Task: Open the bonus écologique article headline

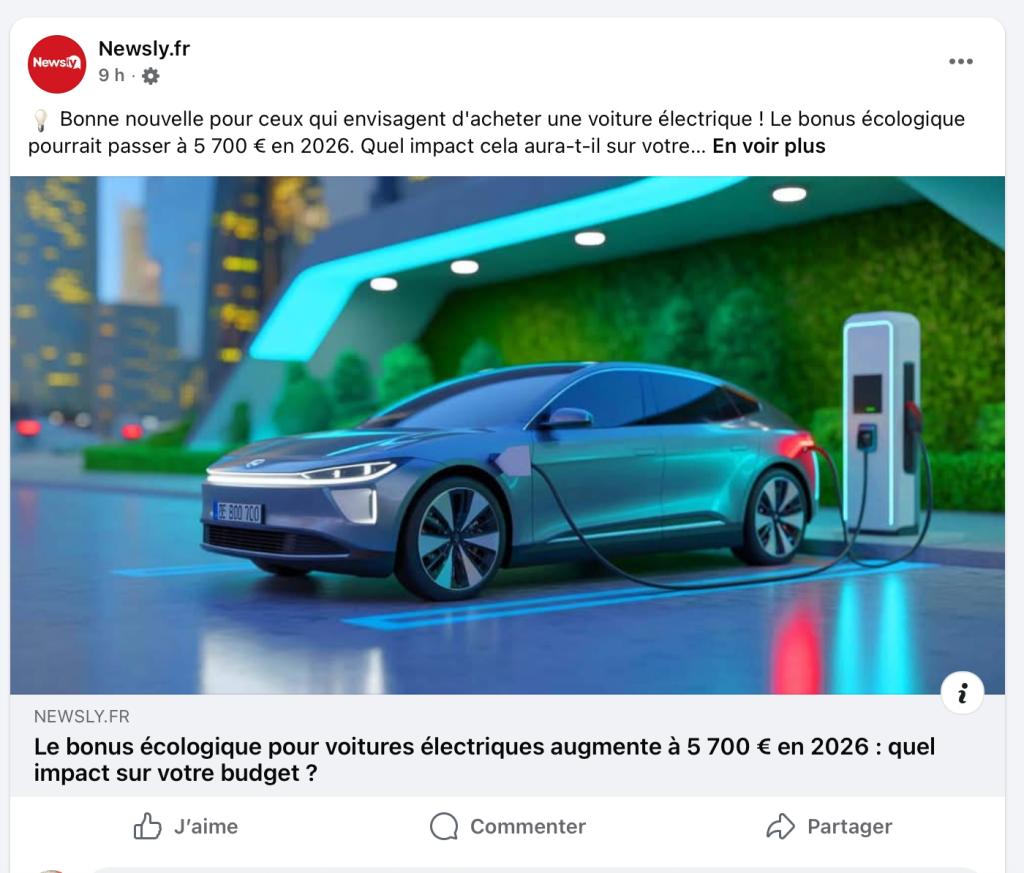Action: [485, 759]
